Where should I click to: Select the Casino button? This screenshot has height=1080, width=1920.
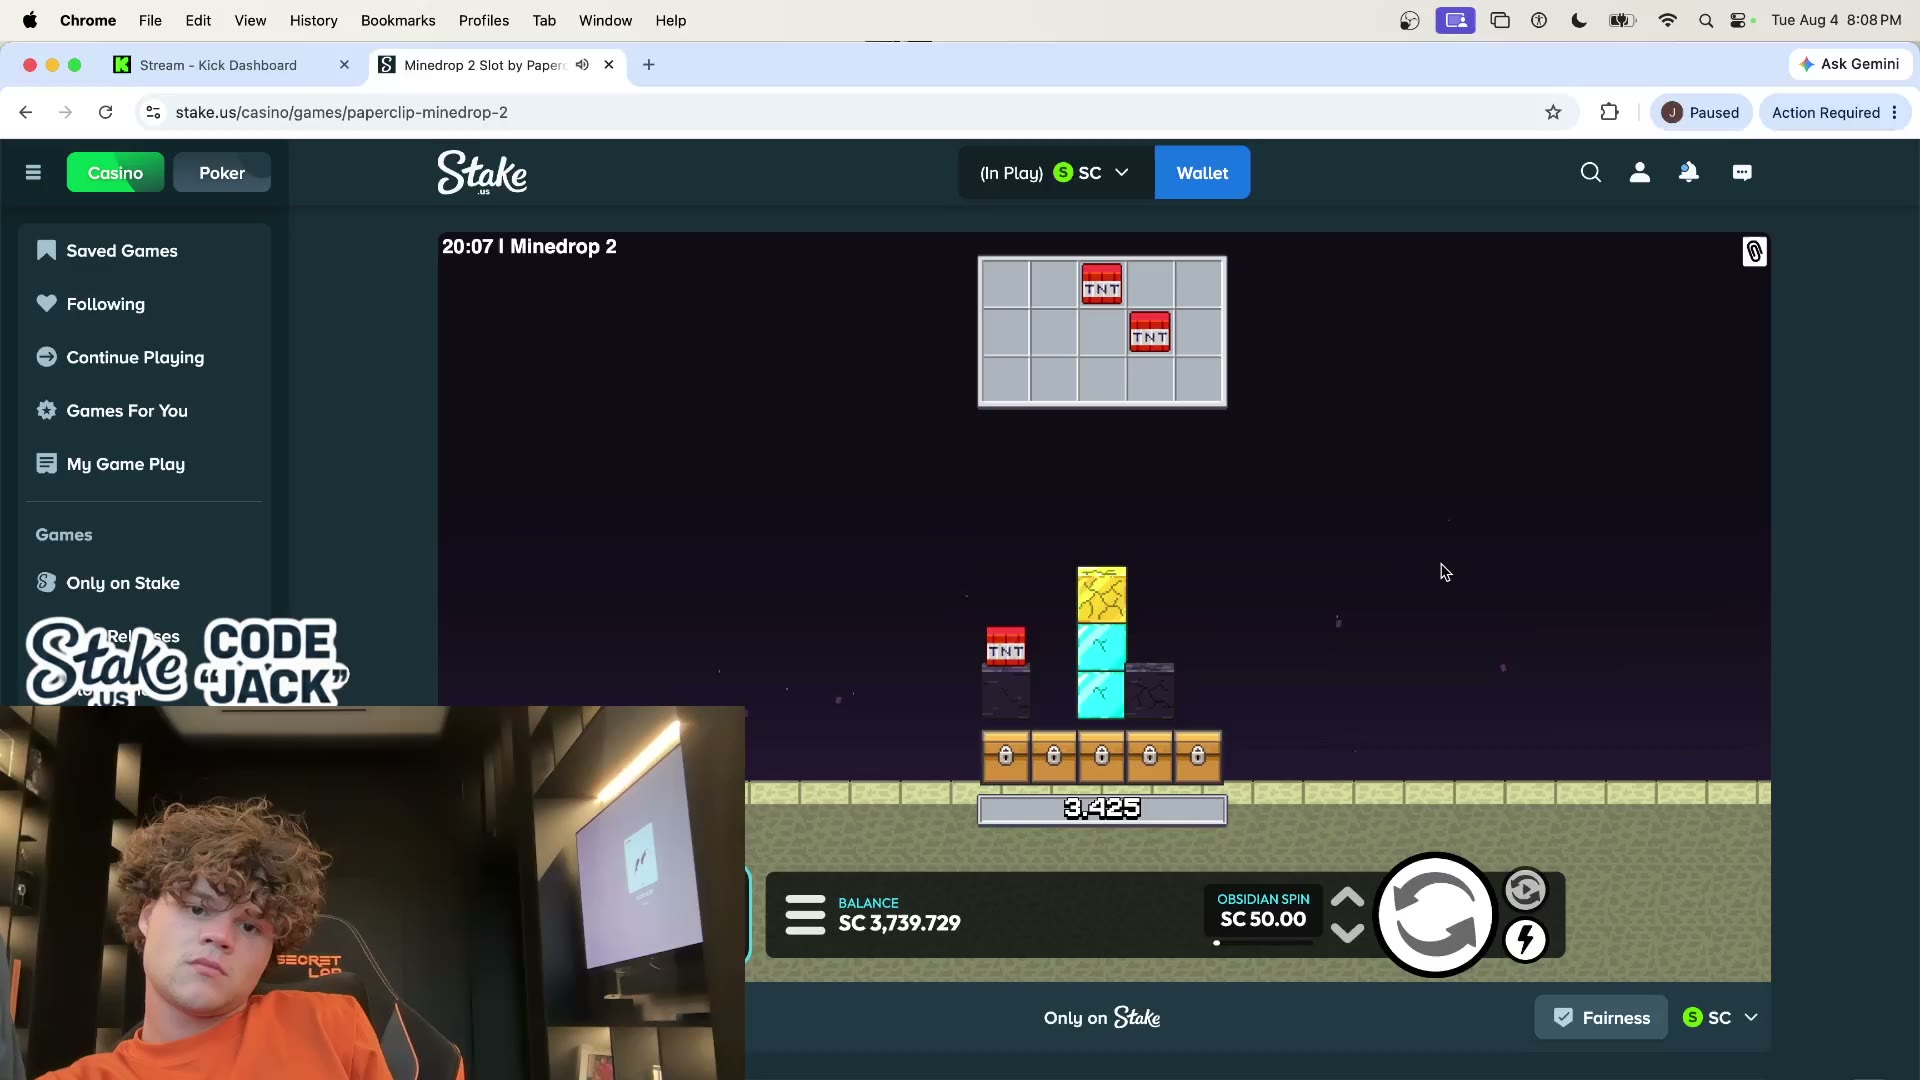pyautogui.click(x=115, y=173)
